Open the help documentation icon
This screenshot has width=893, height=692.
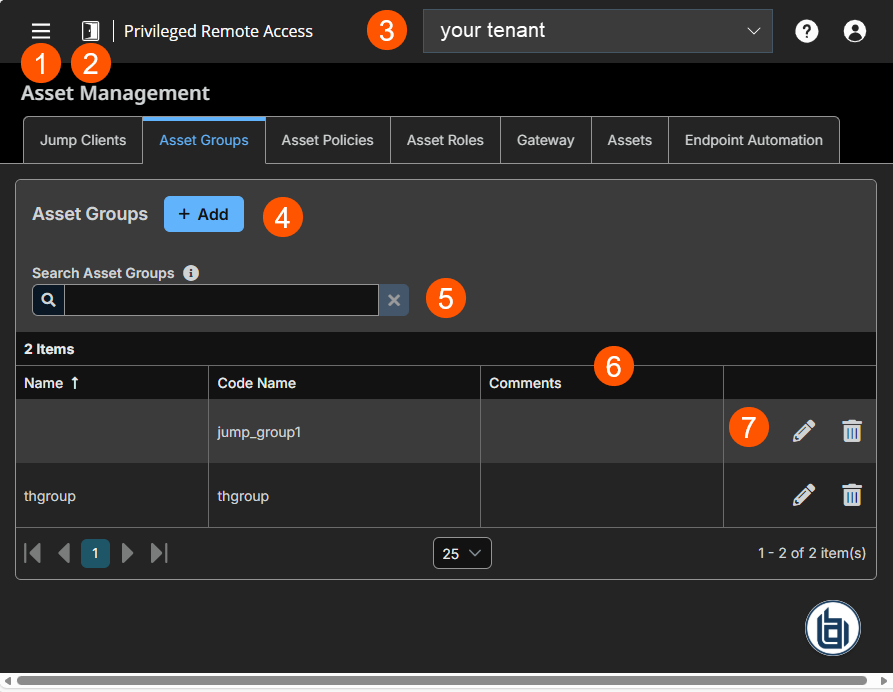click(x=806, y=31)
